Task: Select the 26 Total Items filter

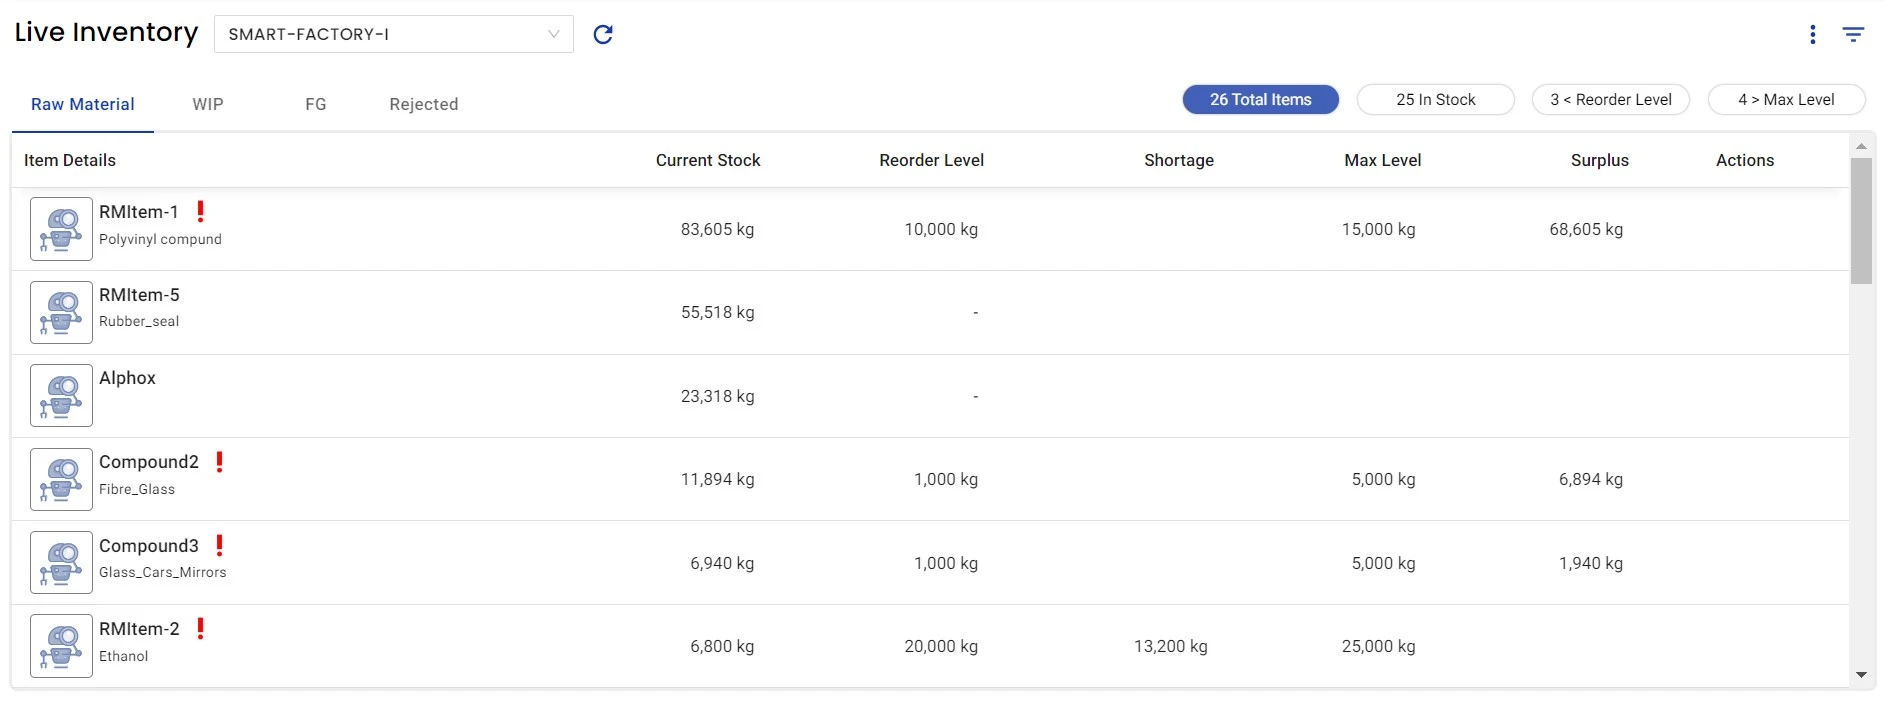Action: tap(1261, 100)
